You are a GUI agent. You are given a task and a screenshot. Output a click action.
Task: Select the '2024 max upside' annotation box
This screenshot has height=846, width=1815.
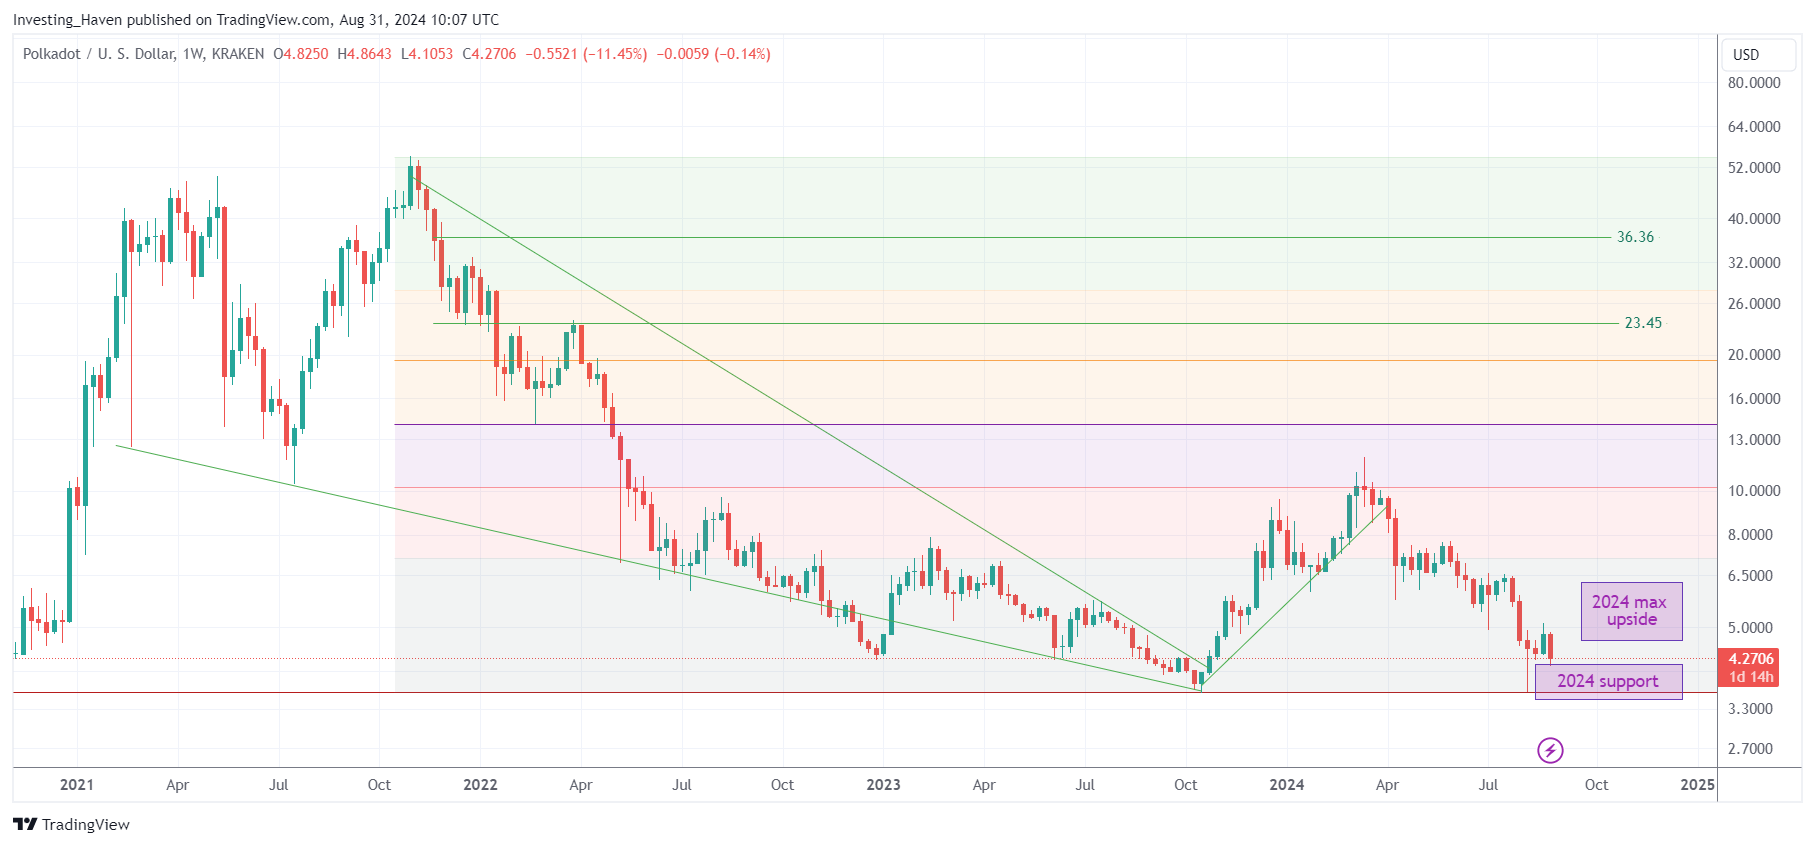point(1631,611)
